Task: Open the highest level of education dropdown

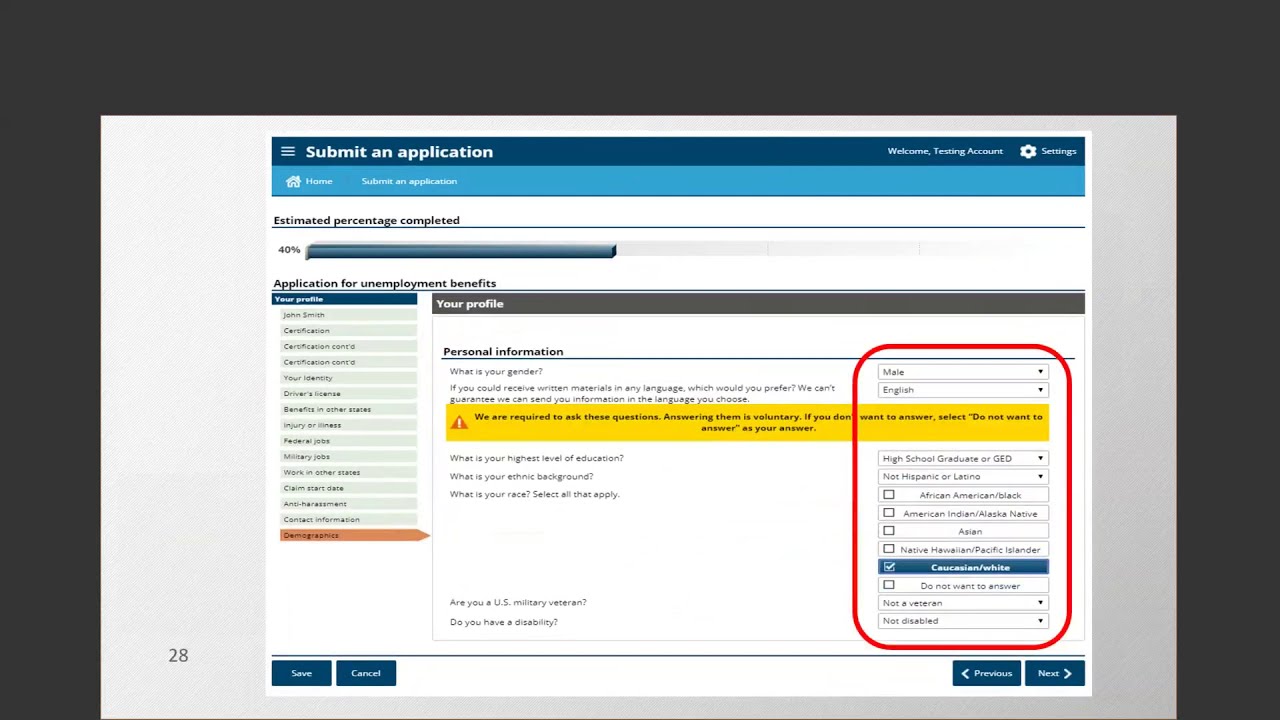Action: 963,459
